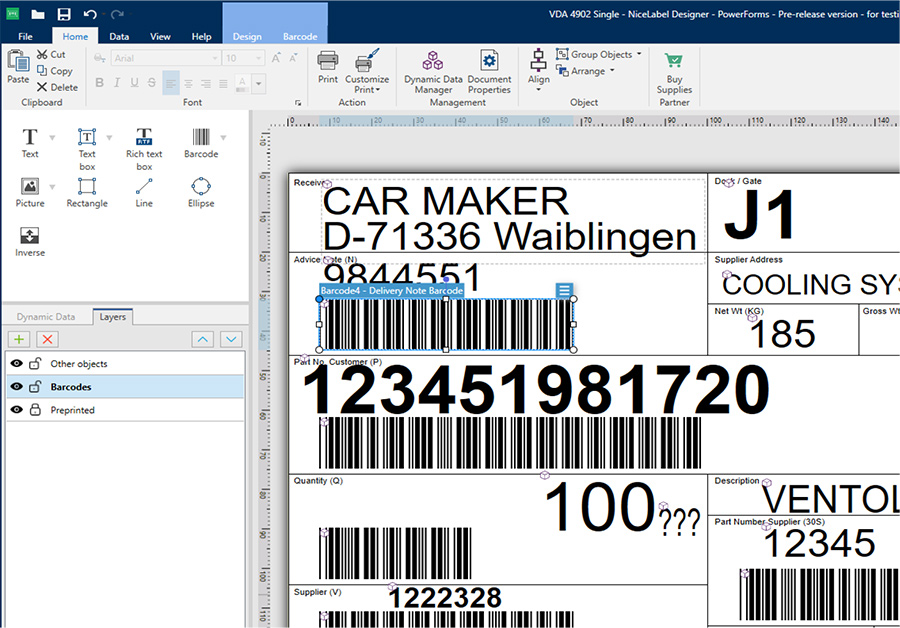
Task: Open Customize Print
Action: point(367,71)
